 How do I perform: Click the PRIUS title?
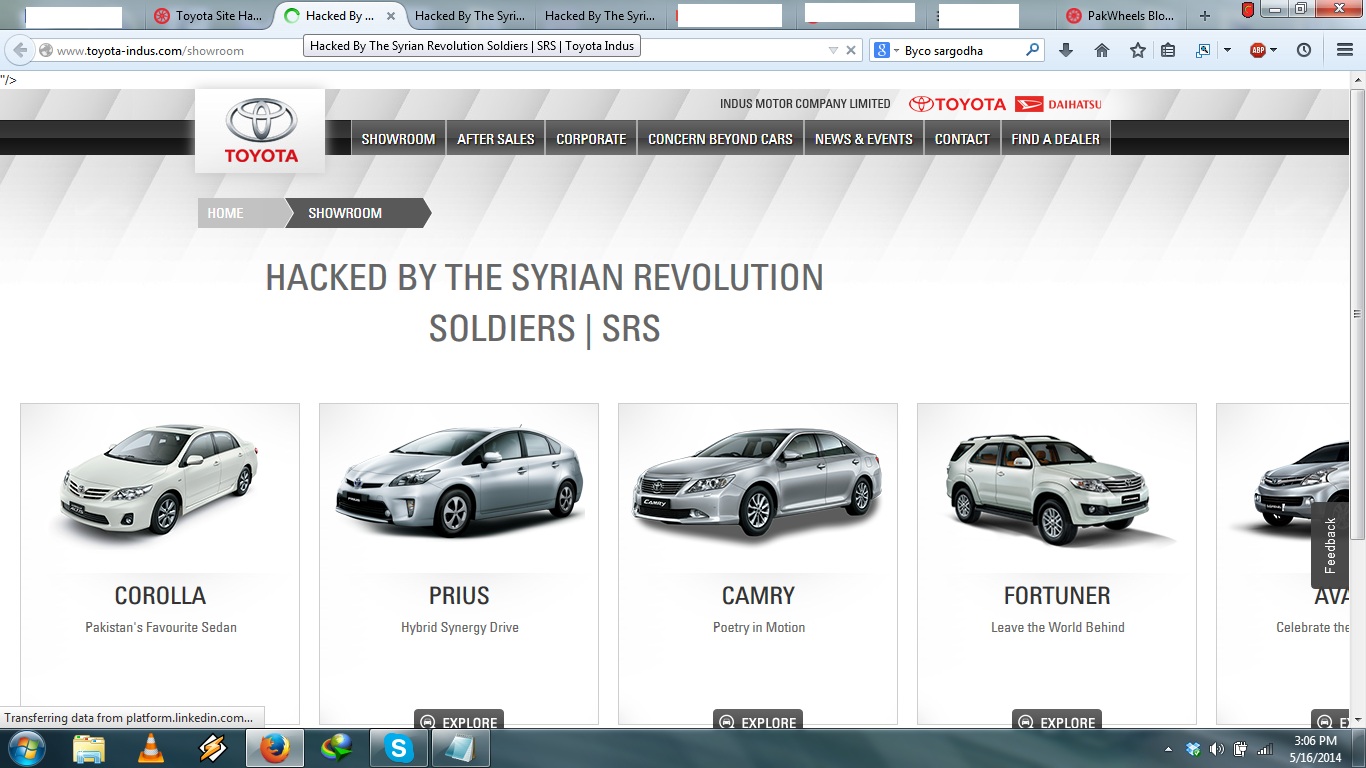459,596
